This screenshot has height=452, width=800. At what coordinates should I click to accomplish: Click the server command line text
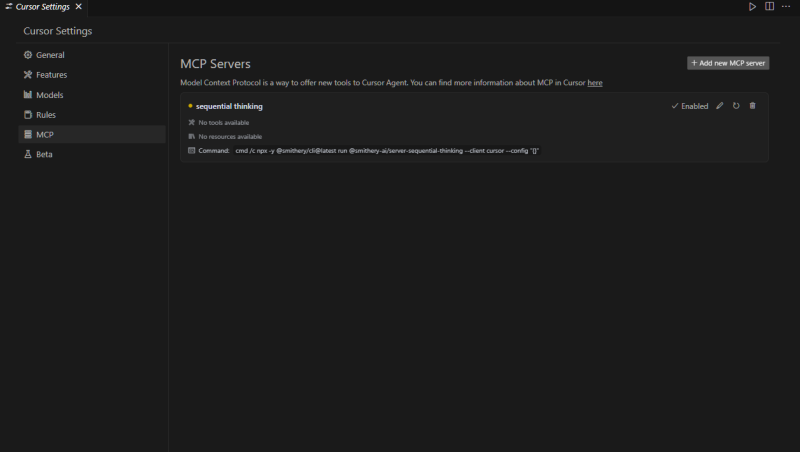click(387, 150)
